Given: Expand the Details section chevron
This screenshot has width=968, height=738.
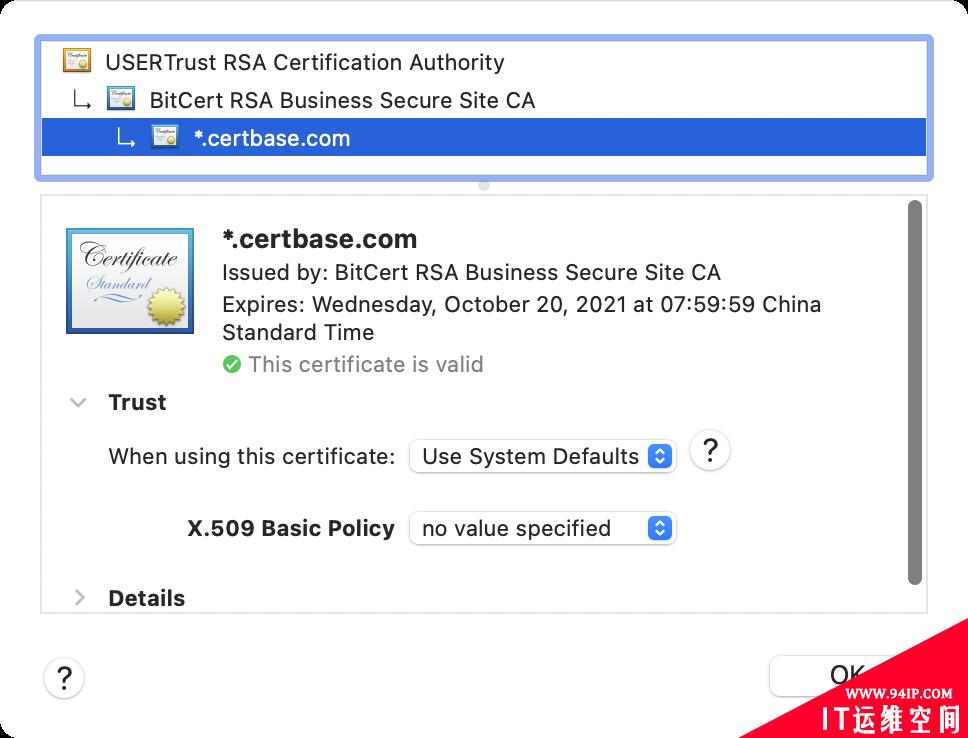Looking at the screenshot, I should coord(80,598).
